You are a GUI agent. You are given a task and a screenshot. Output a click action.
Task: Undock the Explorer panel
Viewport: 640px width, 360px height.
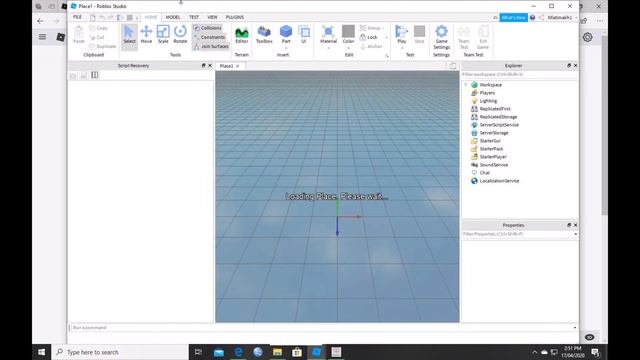(569, 65)
